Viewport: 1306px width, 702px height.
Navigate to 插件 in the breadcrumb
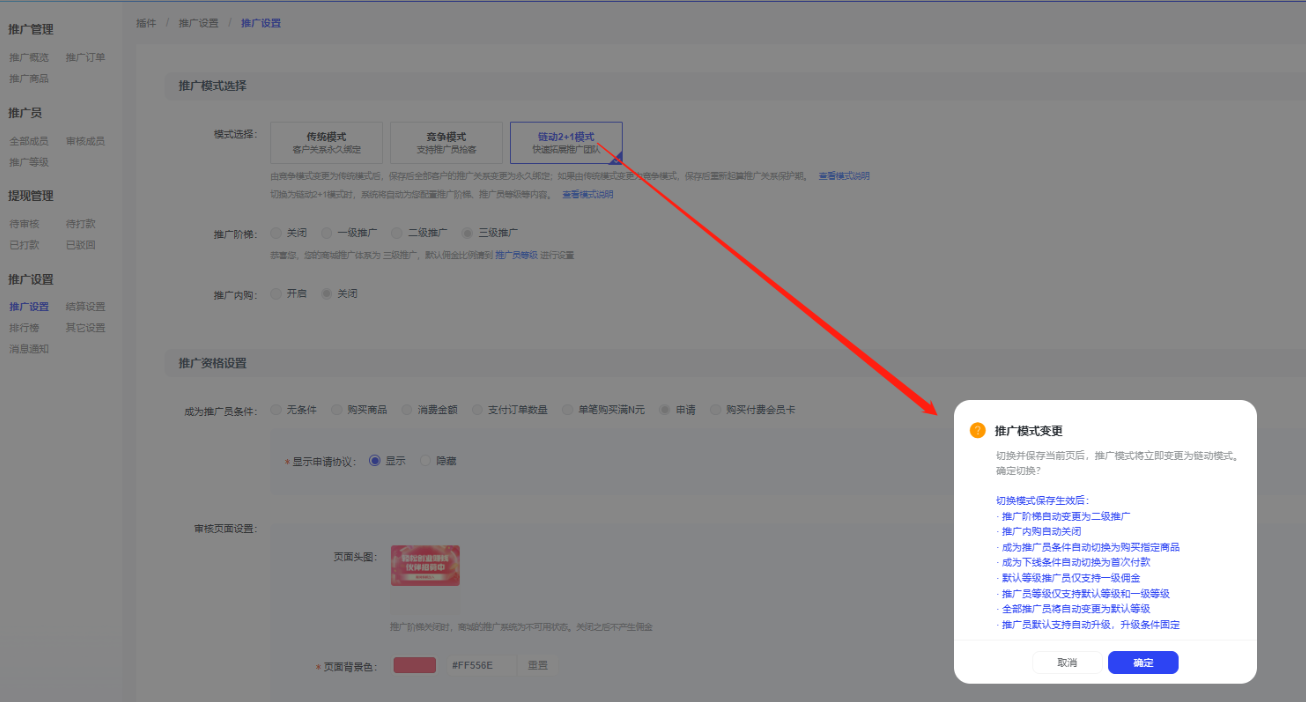point(146,23)
